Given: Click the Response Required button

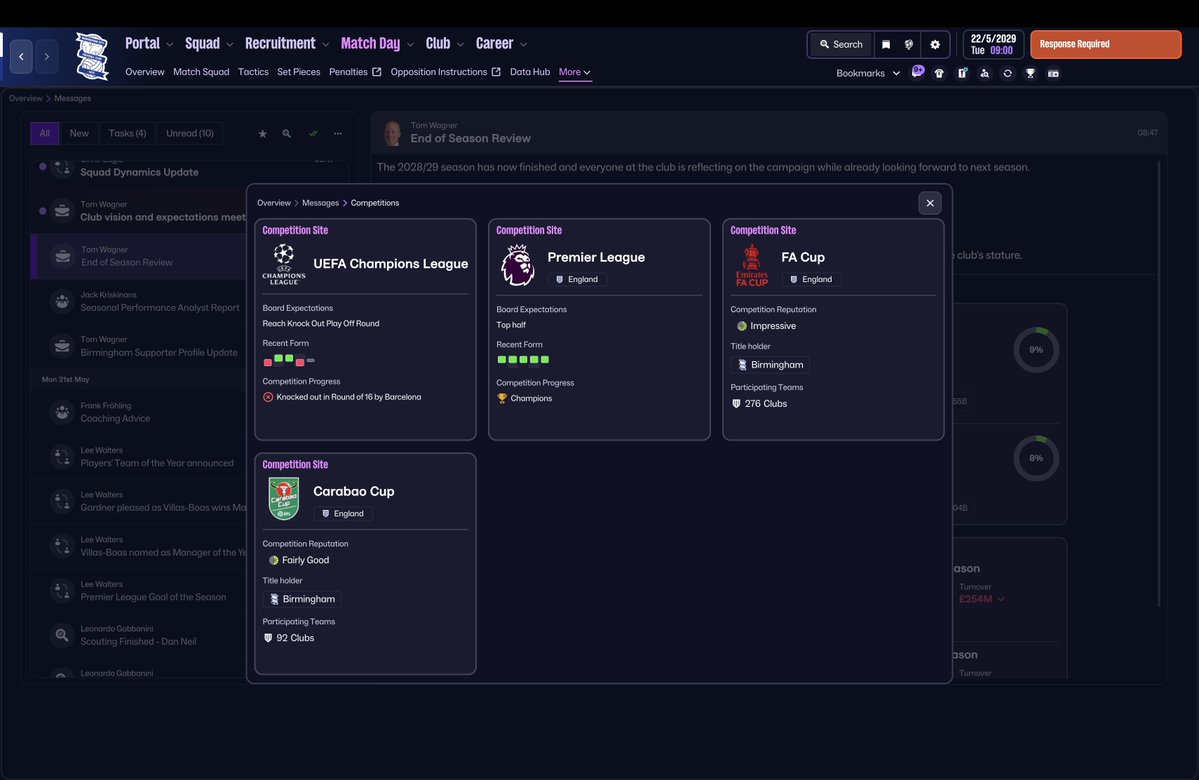Looking at the screenshot, I should tap(1105, 44).
